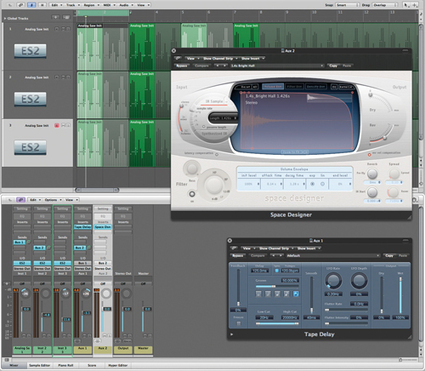This screenshot has width=425, height=371.
Task: Open the IR Sample dropdown in Space Designer
Action: 216,101
